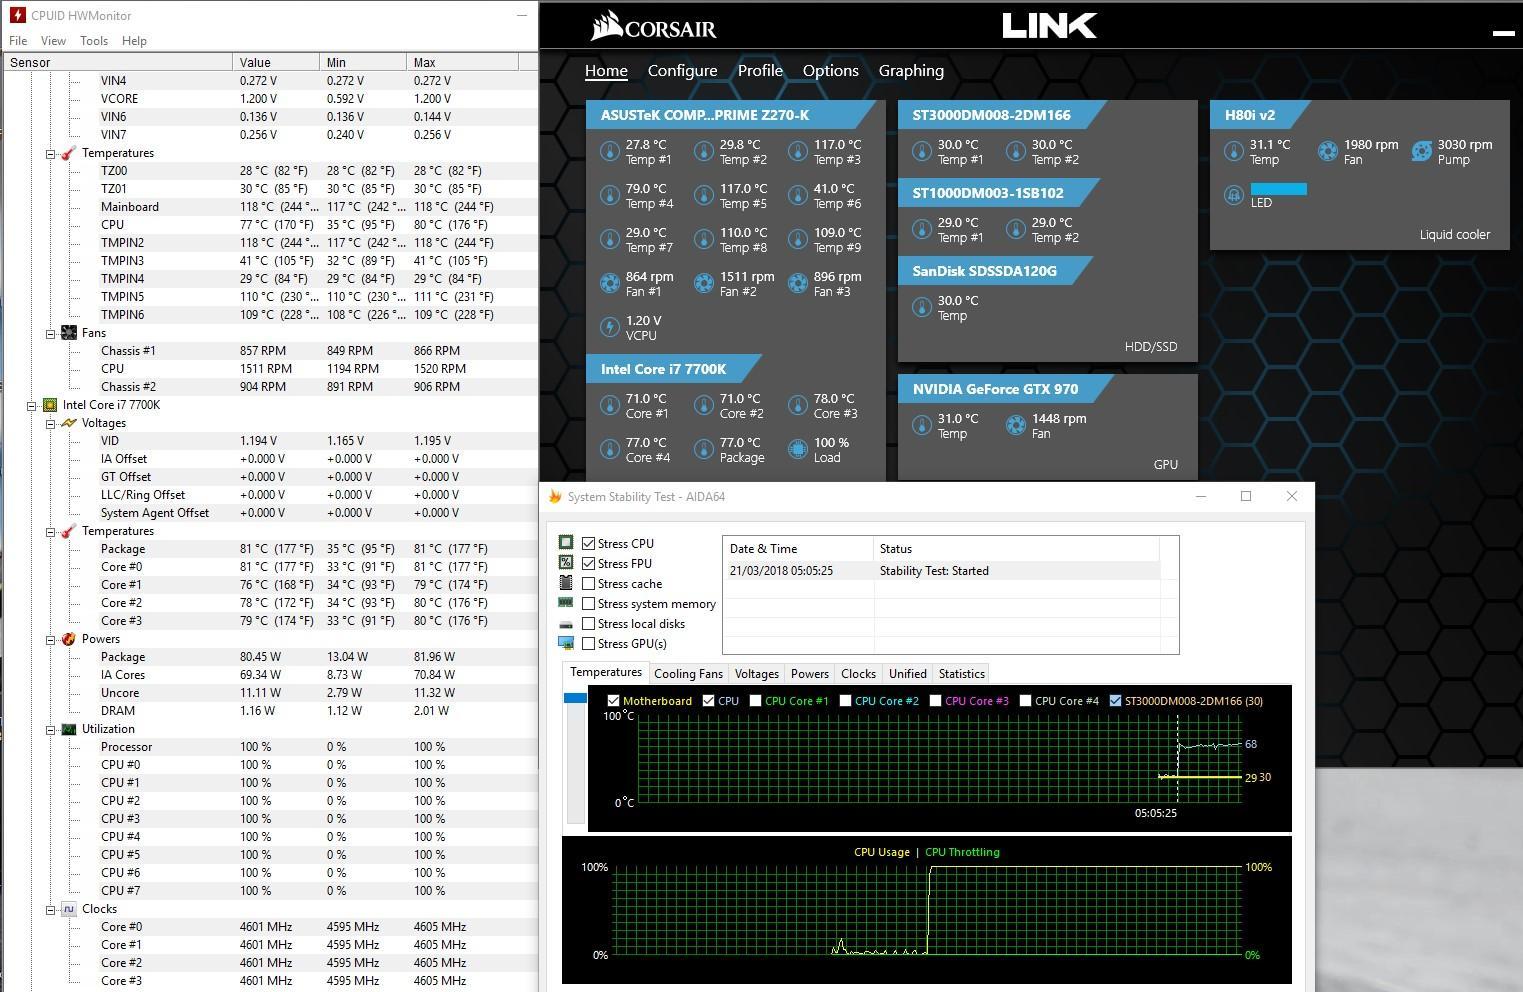Open the View menu in HWMonitor
The height and width of the screenshot is (992, 1523).
pyautogui.click(x=53, y=41)
